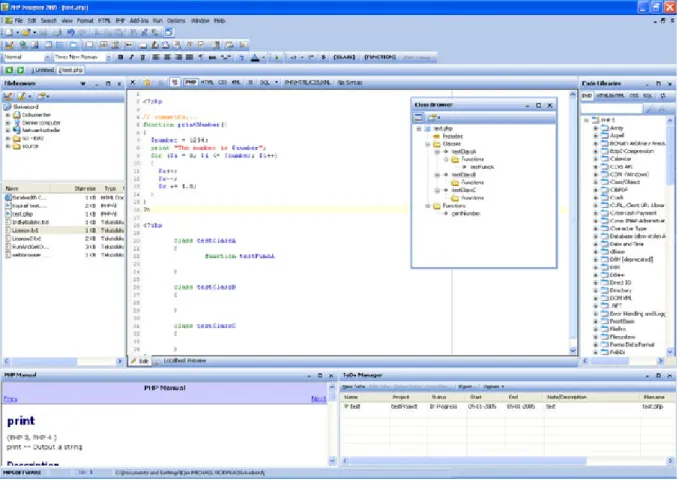The width and height of the screenshot is (679, 481).
Task: Open the Normal paragraph style dropdown
Action: point(46,57)
